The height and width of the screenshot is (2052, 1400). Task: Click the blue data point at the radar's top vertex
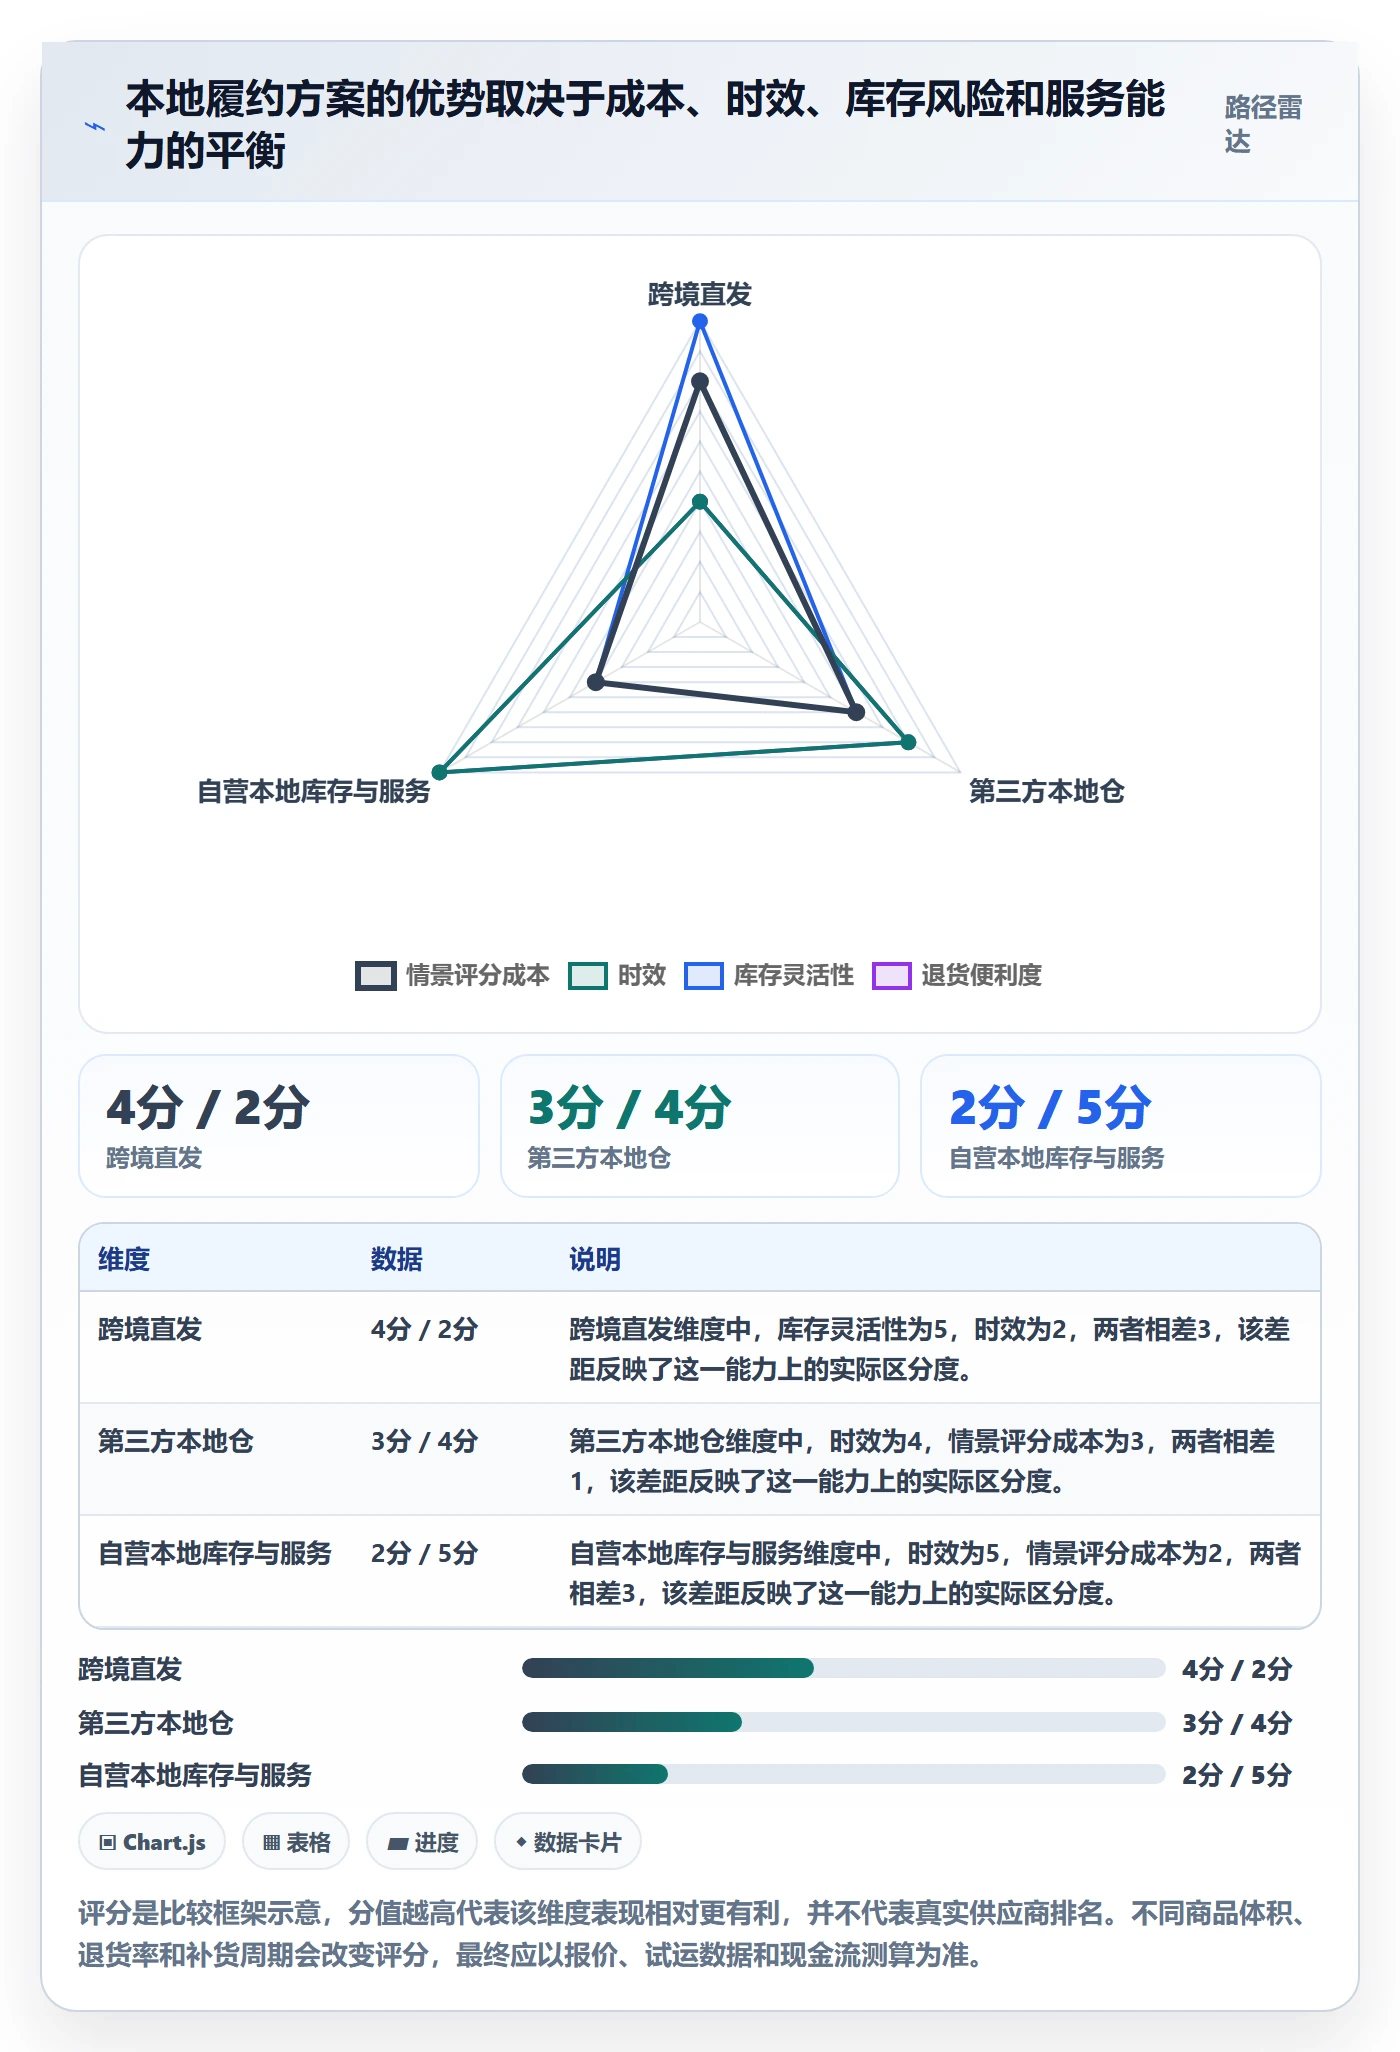[700, 321]
